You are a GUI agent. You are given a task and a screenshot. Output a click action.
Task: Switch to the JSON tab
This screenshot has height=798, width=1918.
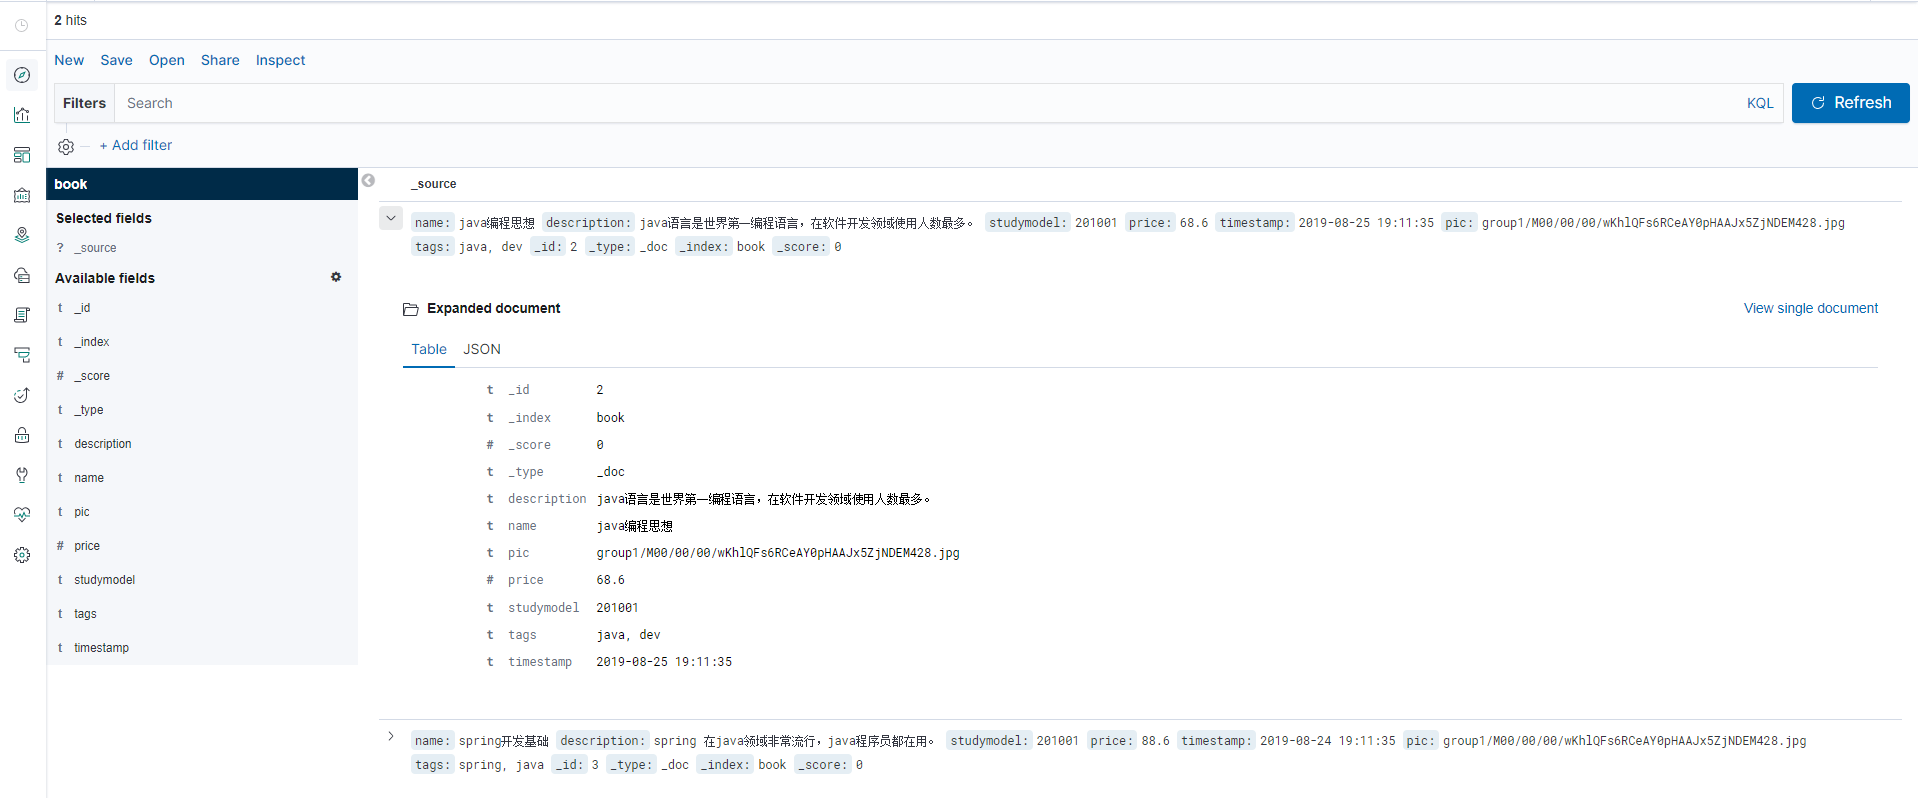pos(482,349)
